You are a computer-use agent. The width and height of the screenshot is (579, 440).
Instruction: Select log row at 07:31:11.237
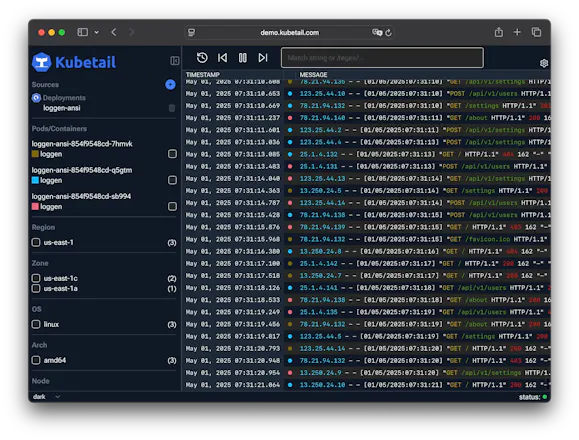[367, 118]
